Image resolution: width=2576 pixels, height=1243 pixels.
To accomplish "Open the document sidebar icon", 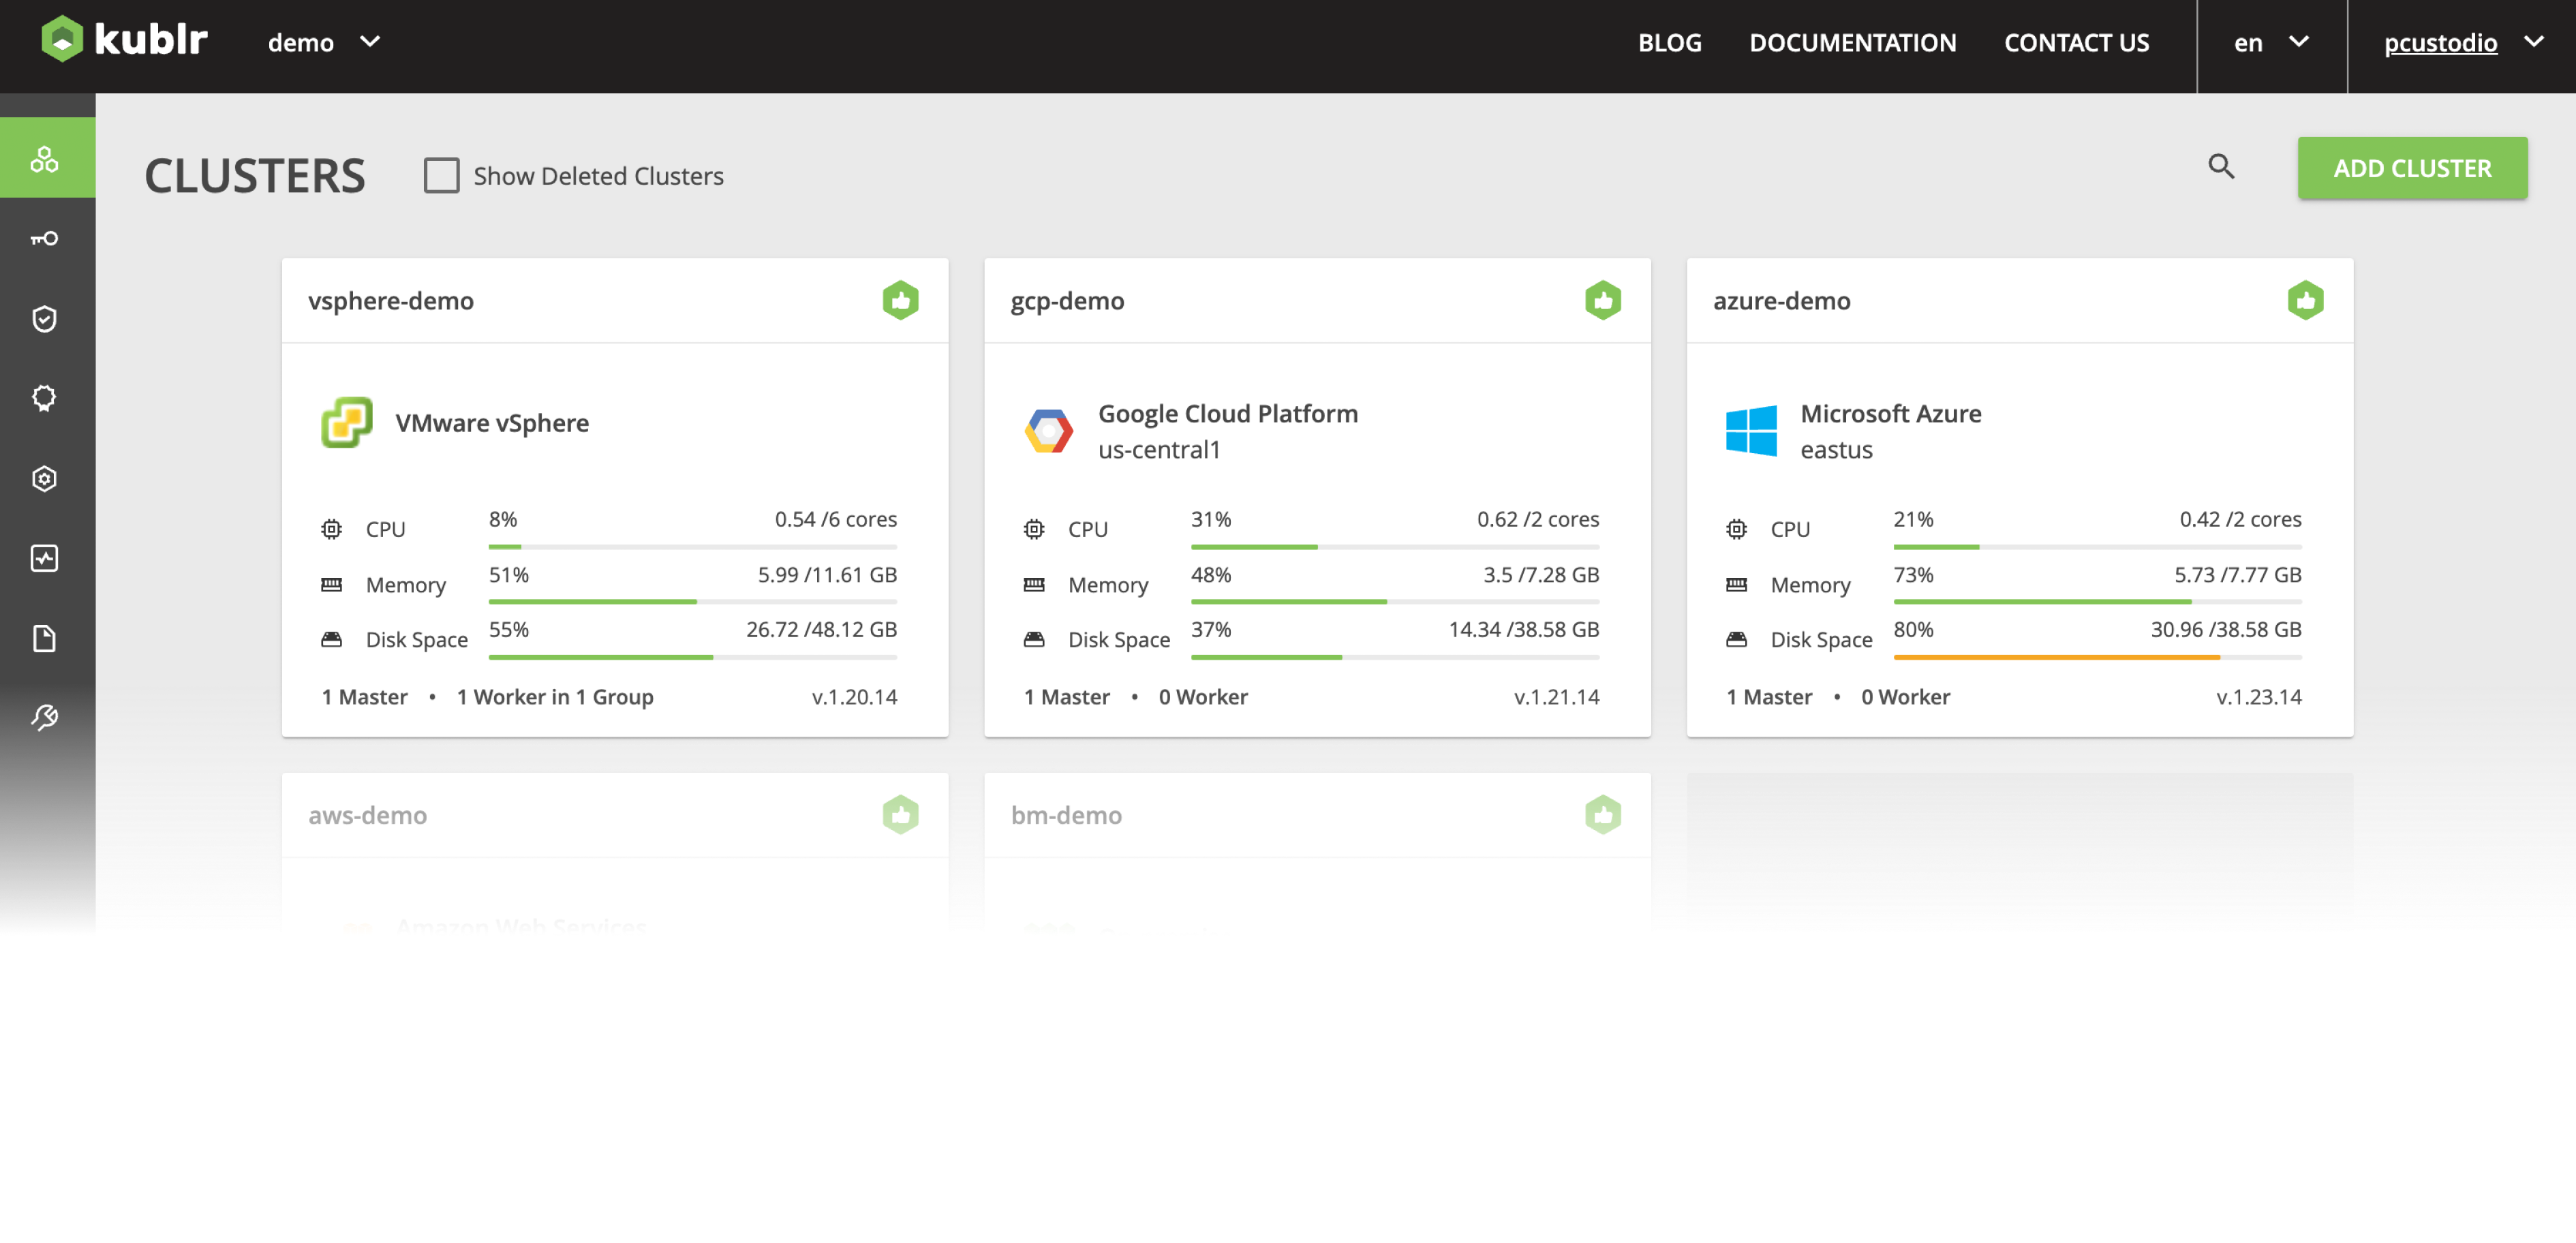I will pos(45,638).
